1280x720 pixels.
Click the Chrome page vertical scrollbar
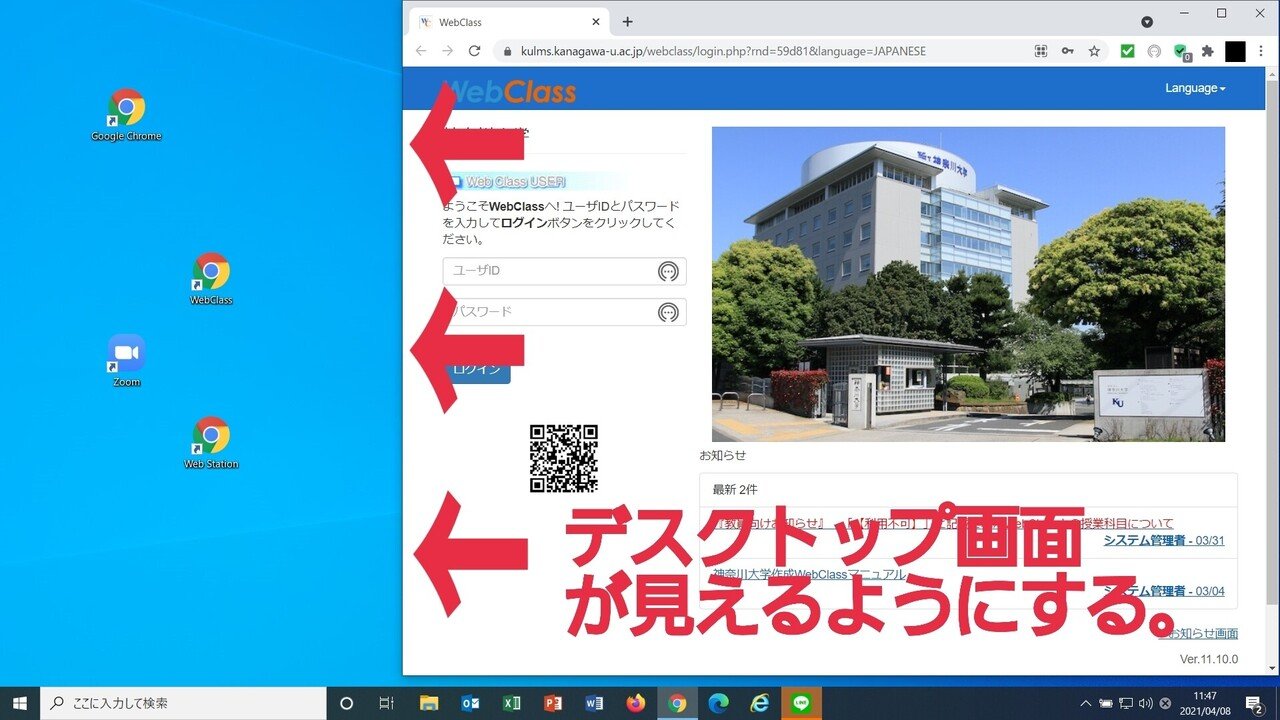[1272, 370]
